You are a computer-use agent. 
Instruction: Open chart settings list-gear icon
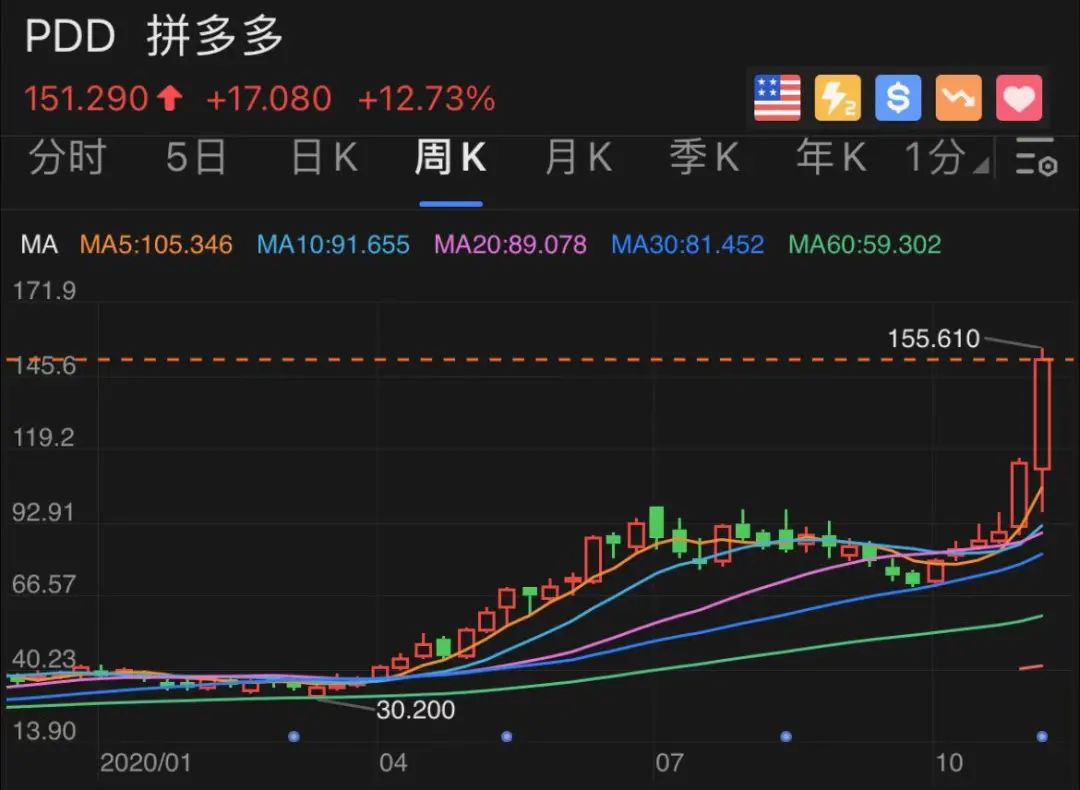point(1036,157)
